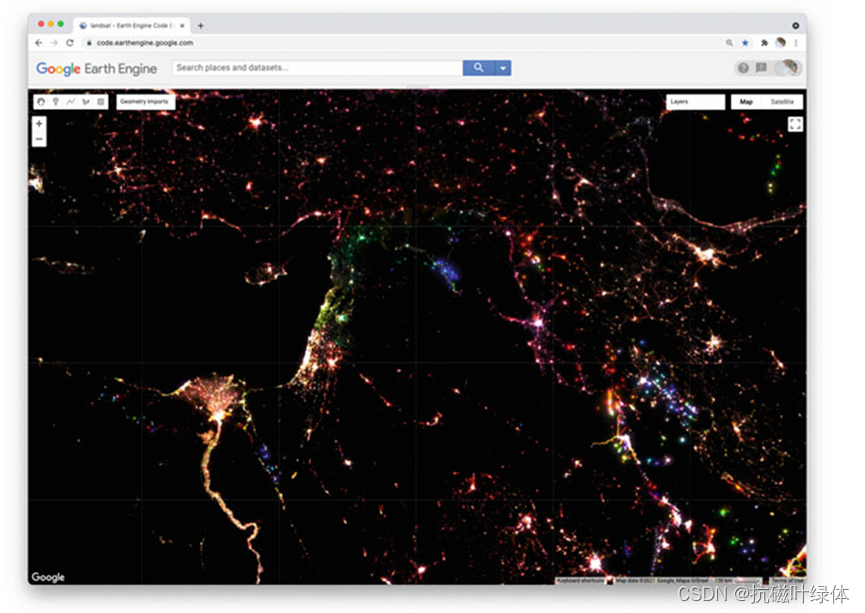Go forward in browser history
Viewport: 865px width, 613px height.
click(54, 42)
